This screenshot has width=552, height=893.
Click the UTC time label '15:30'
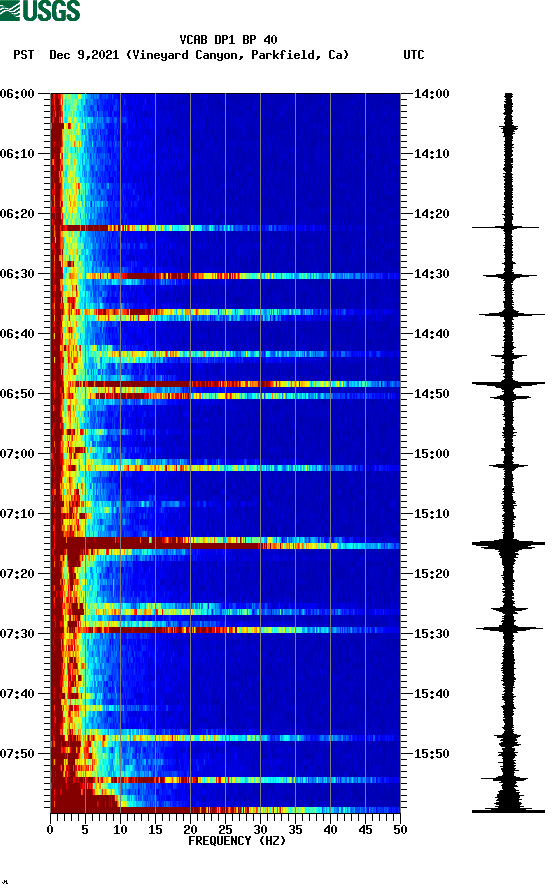point(432,634)
